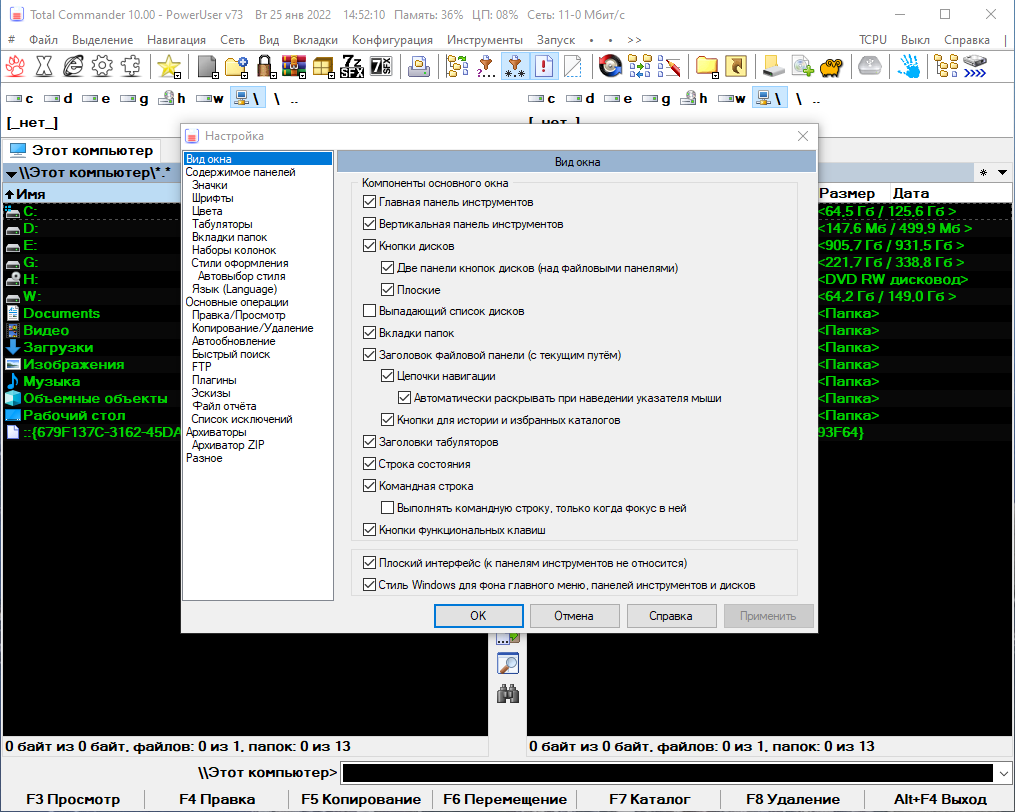This screenshot has width=1015, height=812.
Task: Click the gear icon in toolbar
Action: coord(102,66)
